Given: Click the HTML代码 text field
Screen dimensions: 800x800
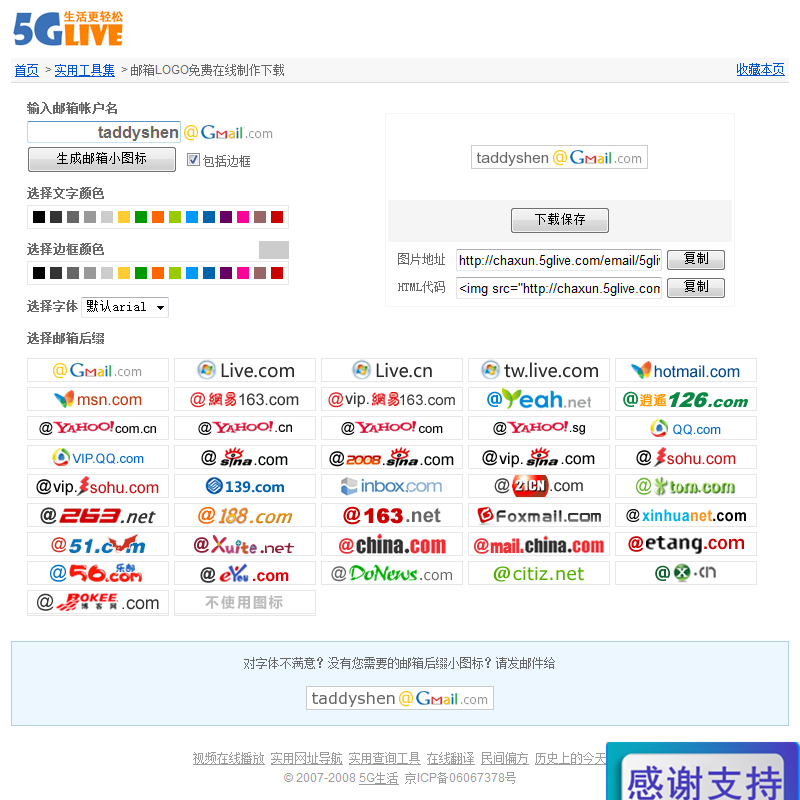Looking at the screenshot, I should click(x=559, y=288).
